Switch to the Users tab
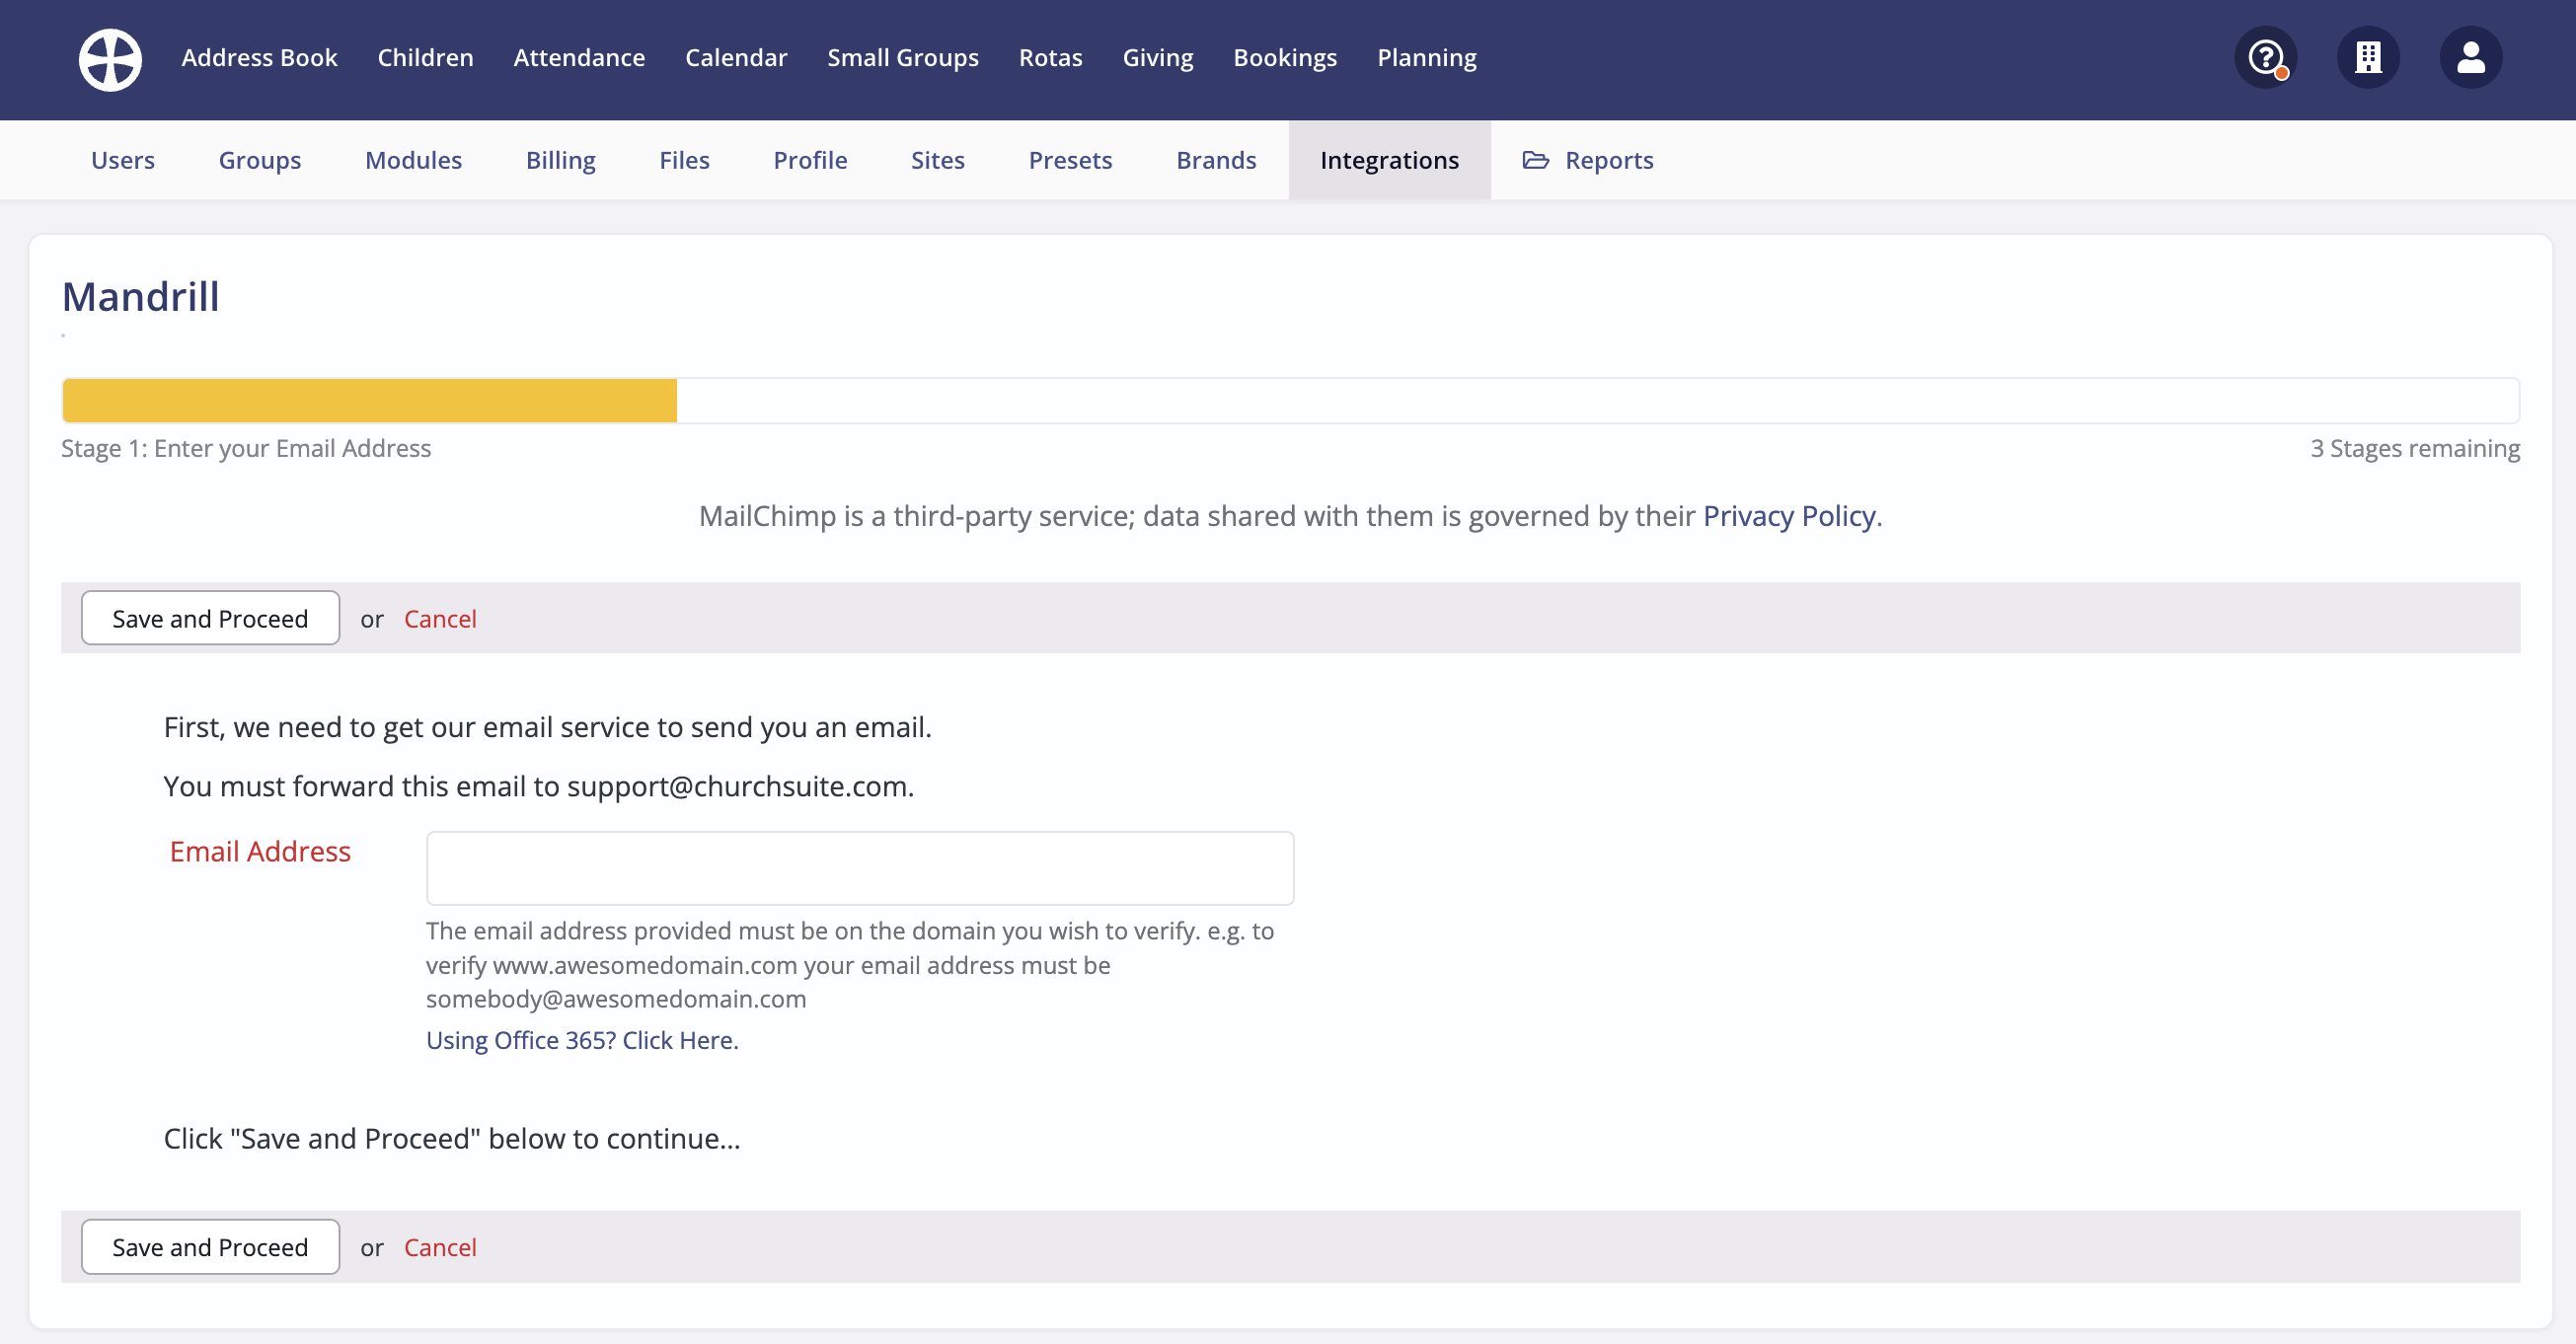Image resolution: width=2576 pixels, height=1344 pixels. tap(123, 160)
